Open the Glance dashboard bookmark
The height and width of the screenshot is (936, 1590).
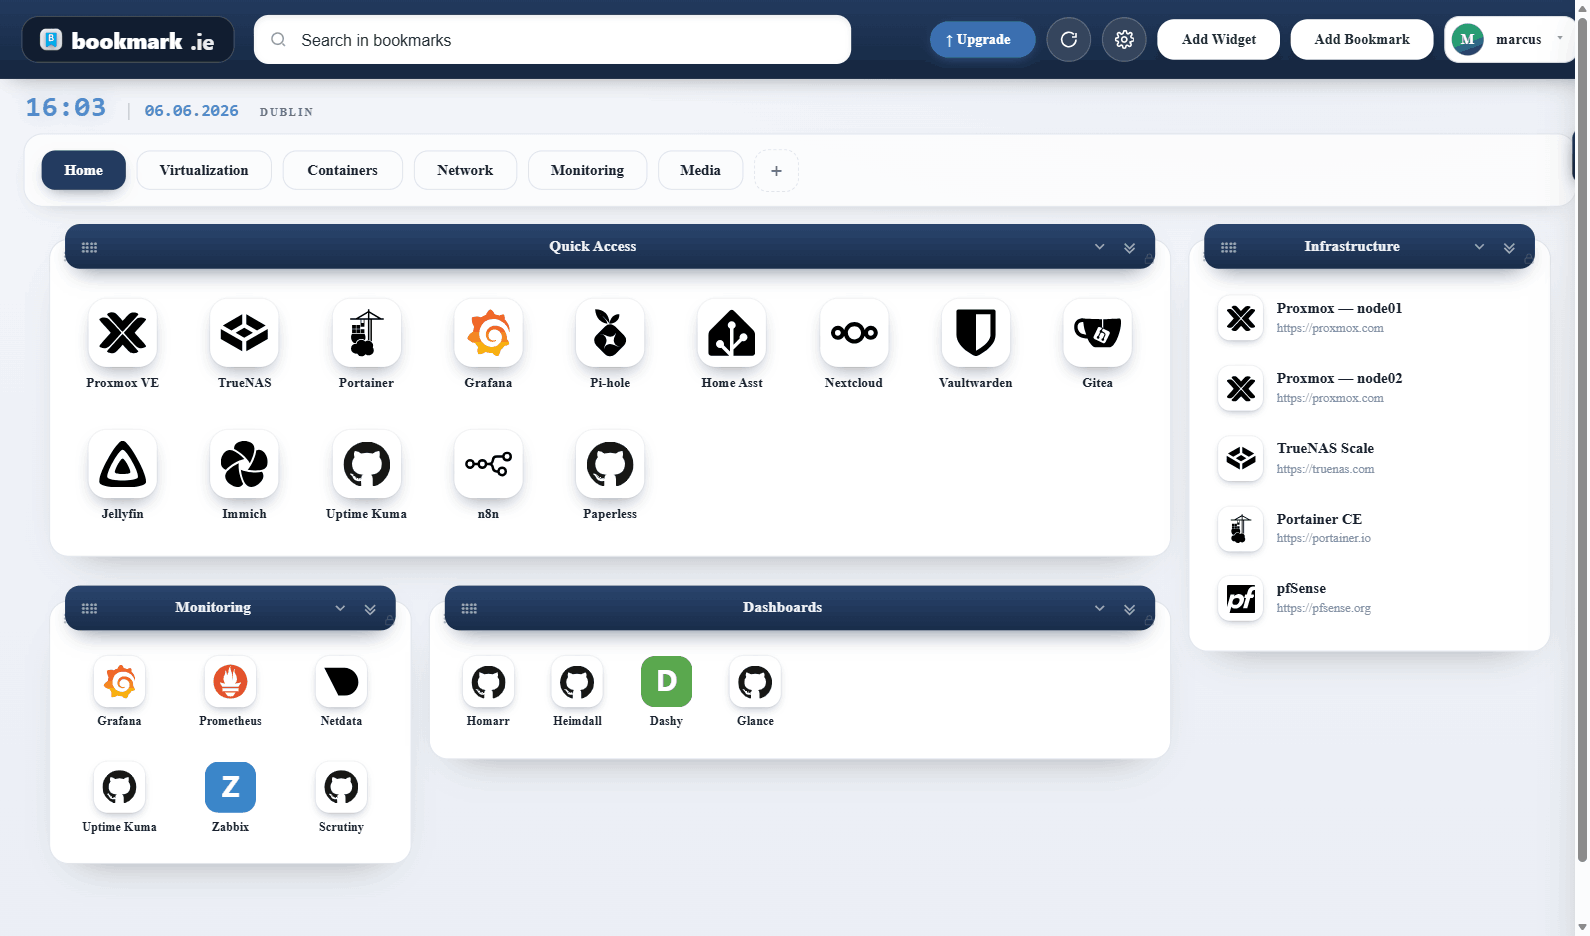tap(755, 682)
